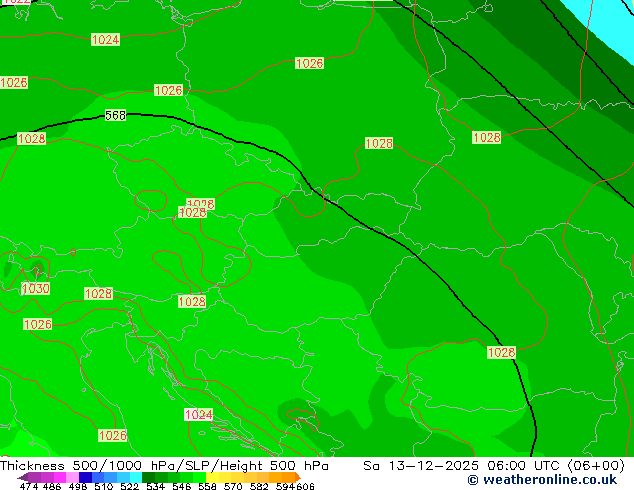The width and height of the screenshot is (634, 490).
Task: Pick the orange swatch above legend value 594
Action: coord(288,477)
